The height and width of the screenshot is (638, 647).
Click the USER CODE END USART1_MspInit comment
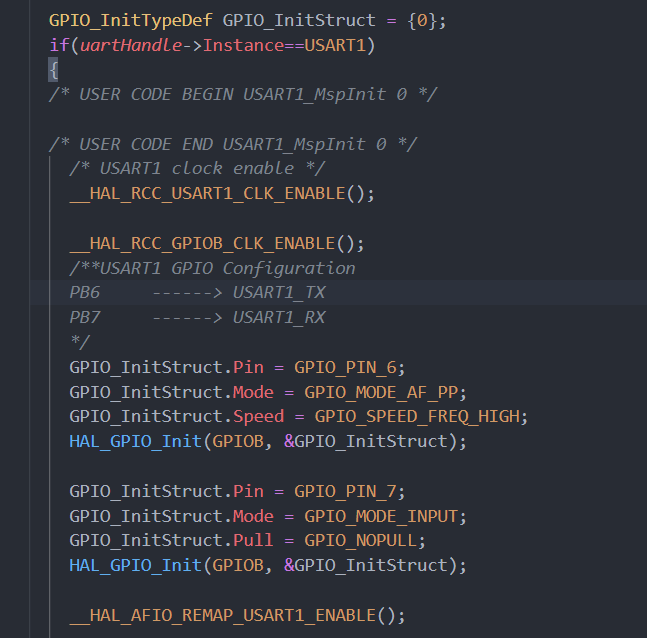click(233, 144)
